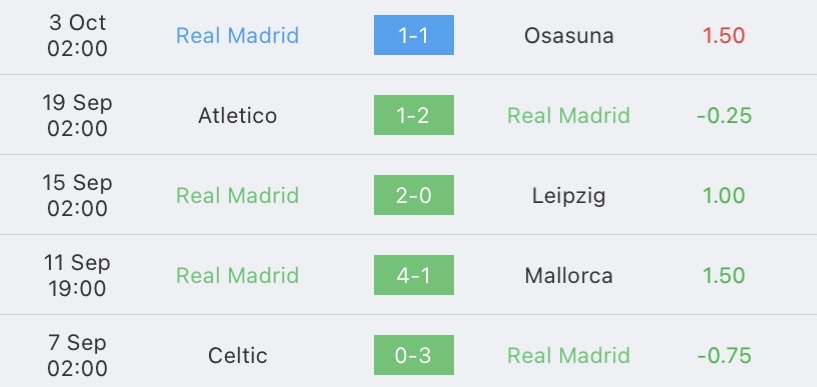Select the -0.75 handicap value
The image size is (817, 387).
724,355
